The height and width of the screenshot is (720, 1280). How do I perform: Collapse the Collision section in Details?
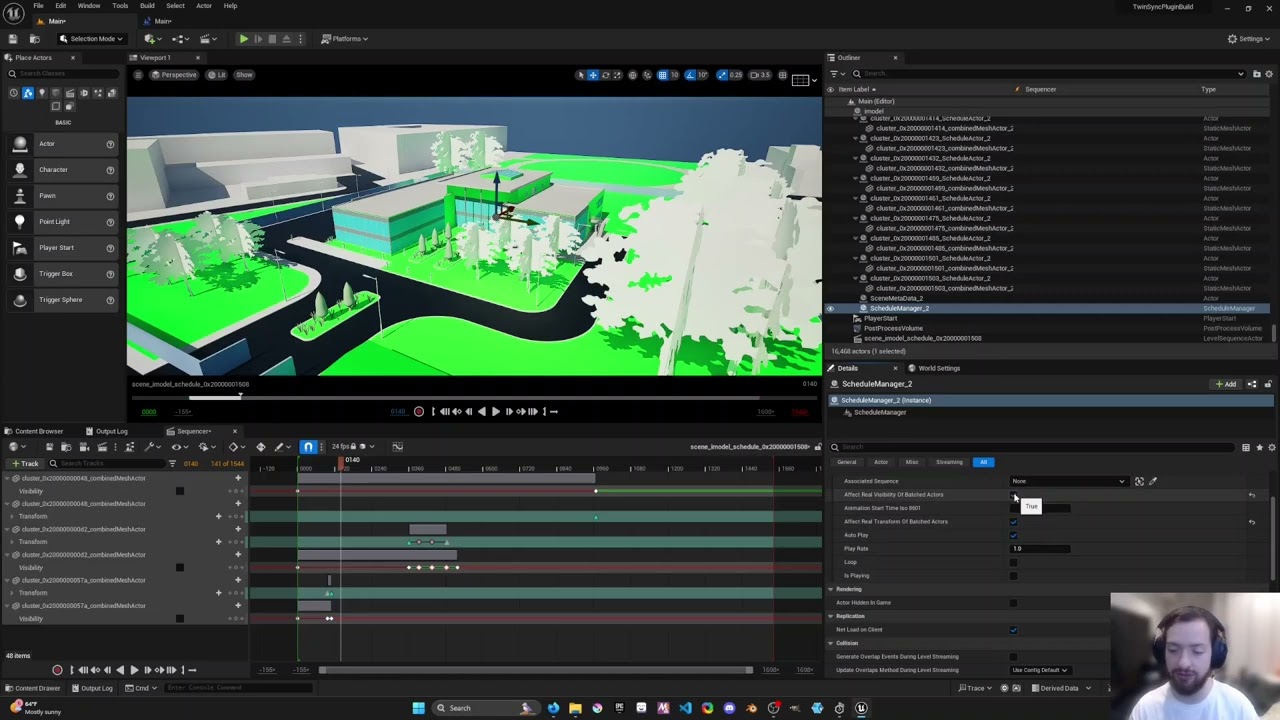[830, 644]
